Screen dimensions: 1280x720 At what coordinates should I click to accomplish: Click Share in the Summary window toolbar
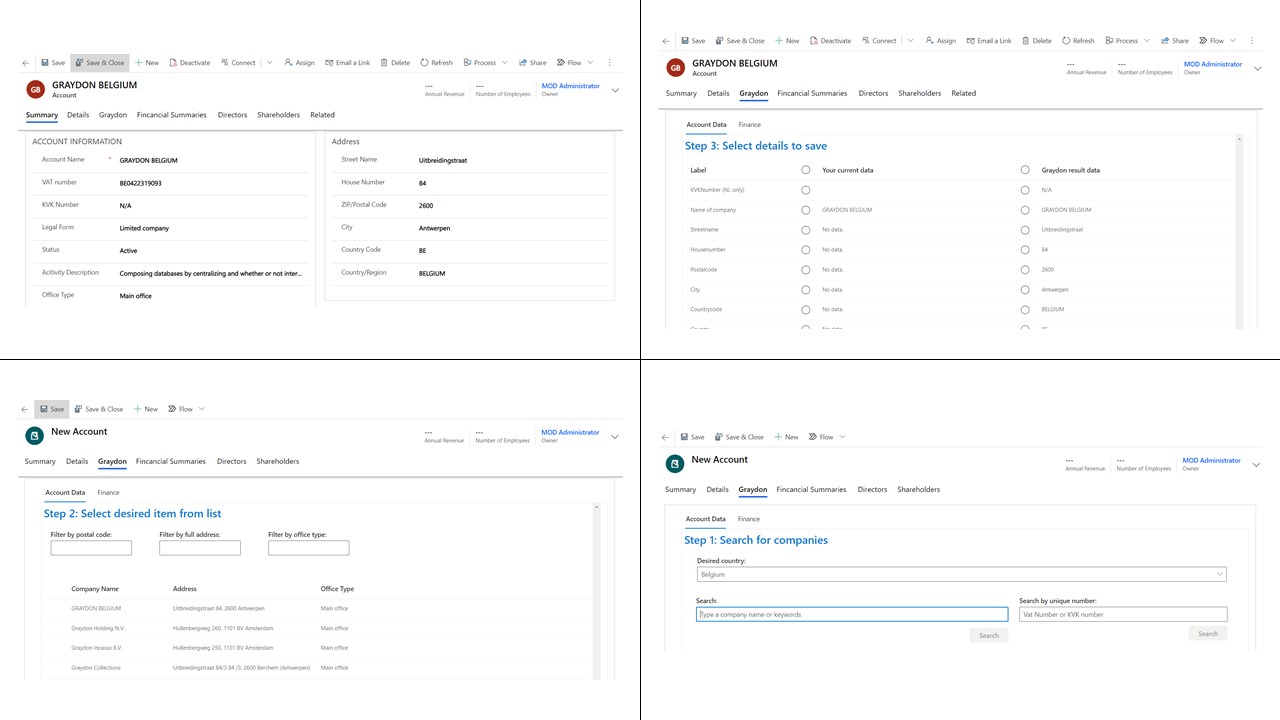pyautogui.click(x=532, y=63)
